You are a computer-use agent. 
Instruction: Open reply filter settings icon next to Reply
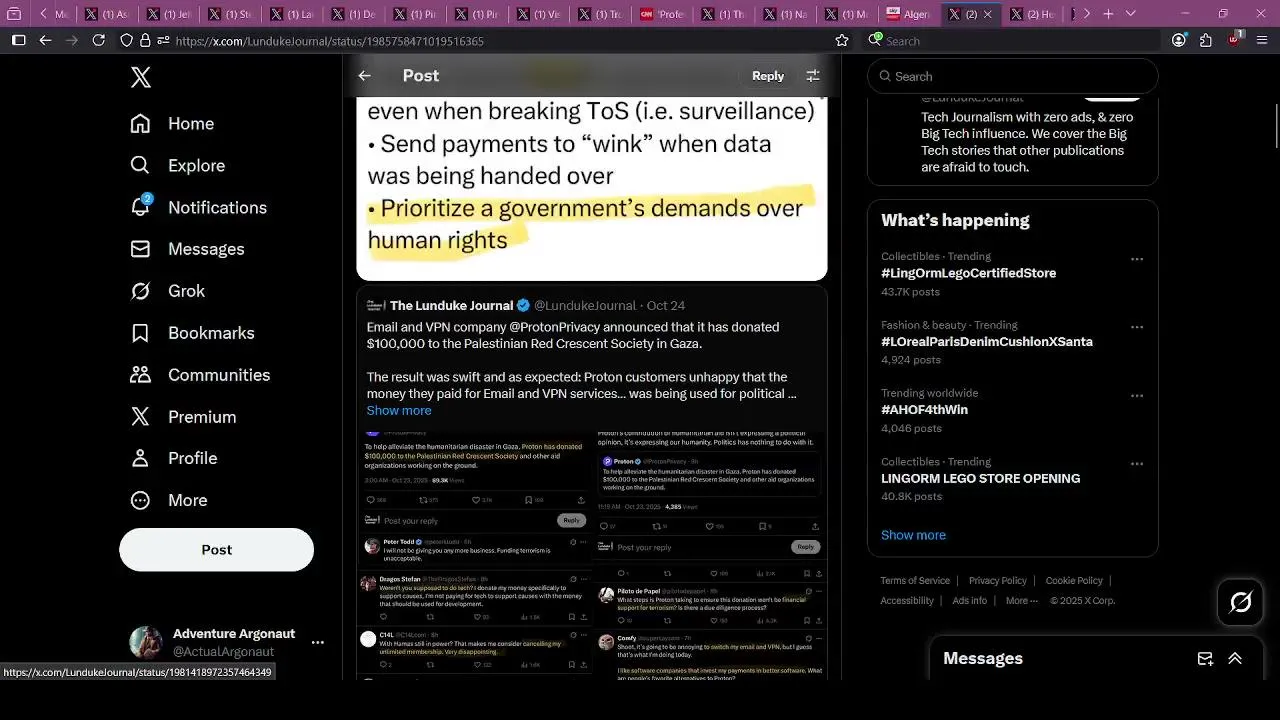(813, 76)
